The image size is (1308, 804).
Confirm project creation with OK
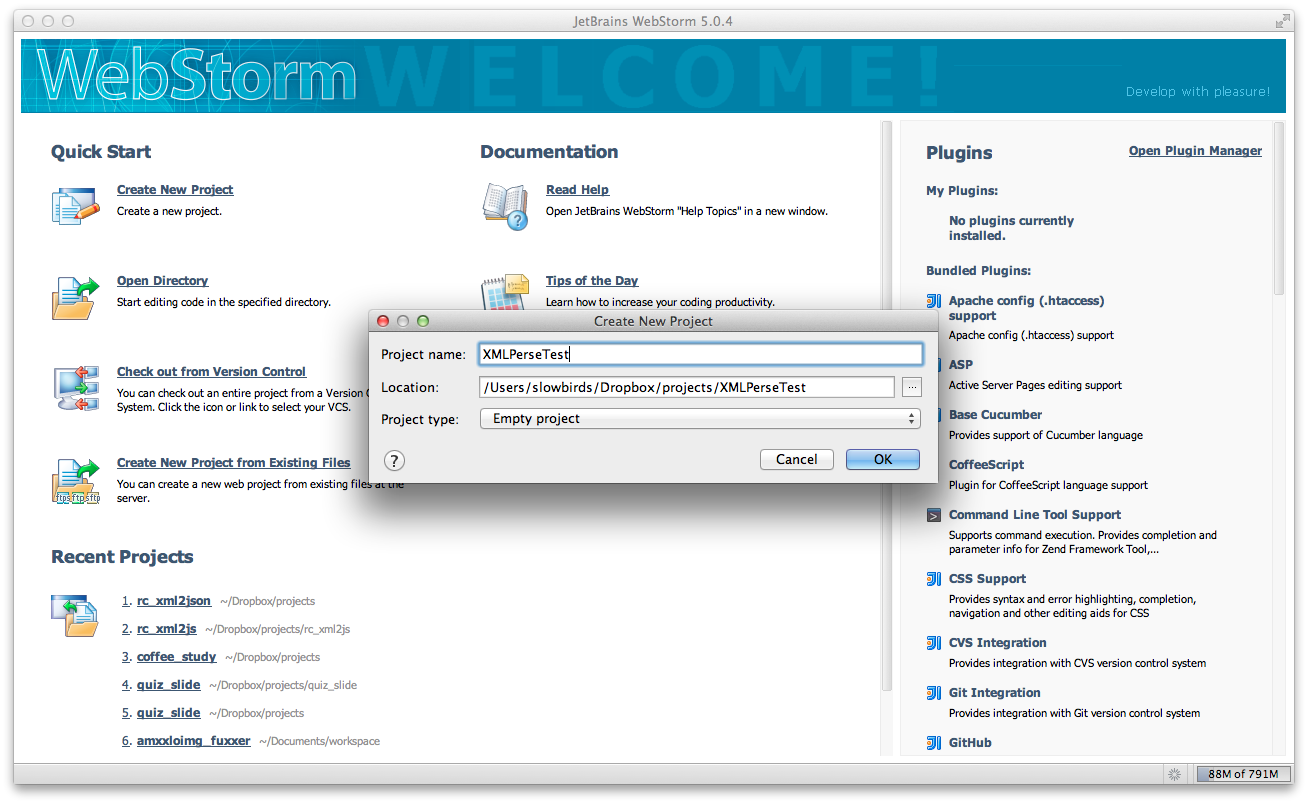pos(882,459)
